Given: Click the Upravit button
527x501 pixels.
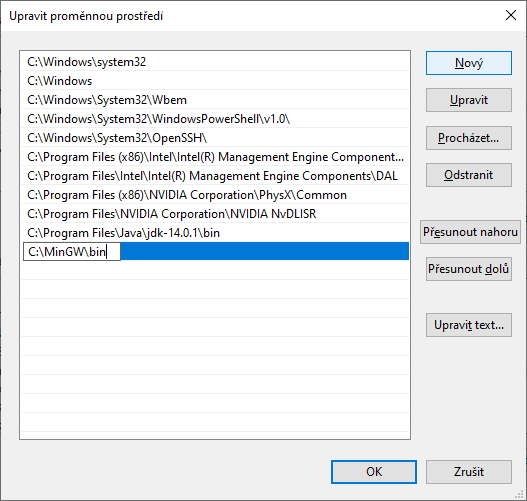Looking at the screenshot, I should pos(469,100).
